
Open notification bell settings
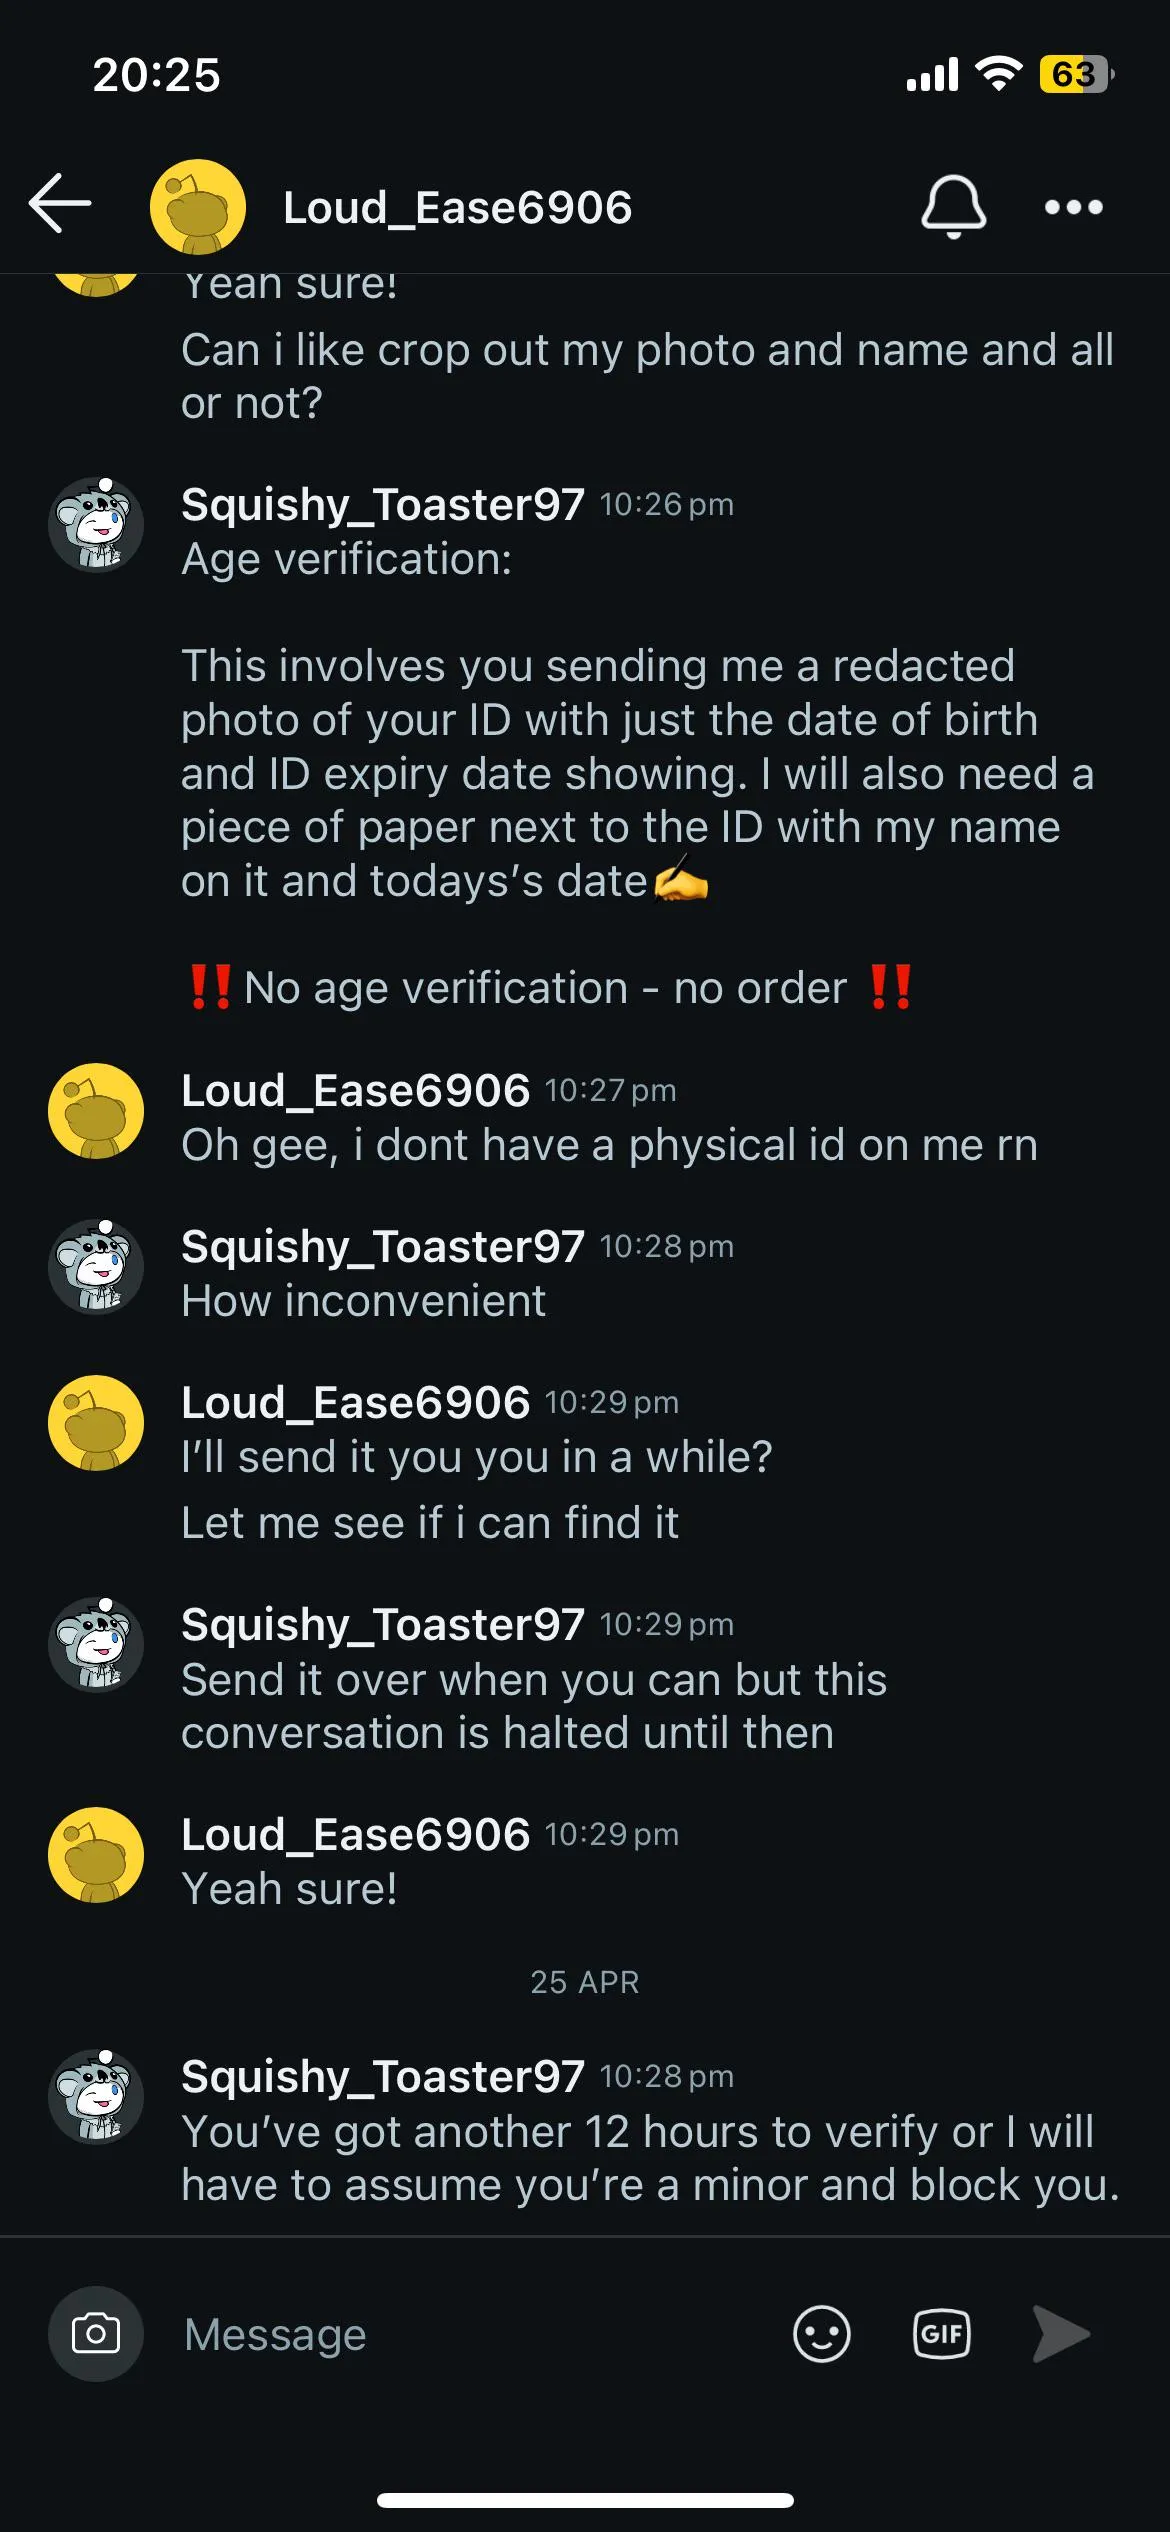(953, 206)
